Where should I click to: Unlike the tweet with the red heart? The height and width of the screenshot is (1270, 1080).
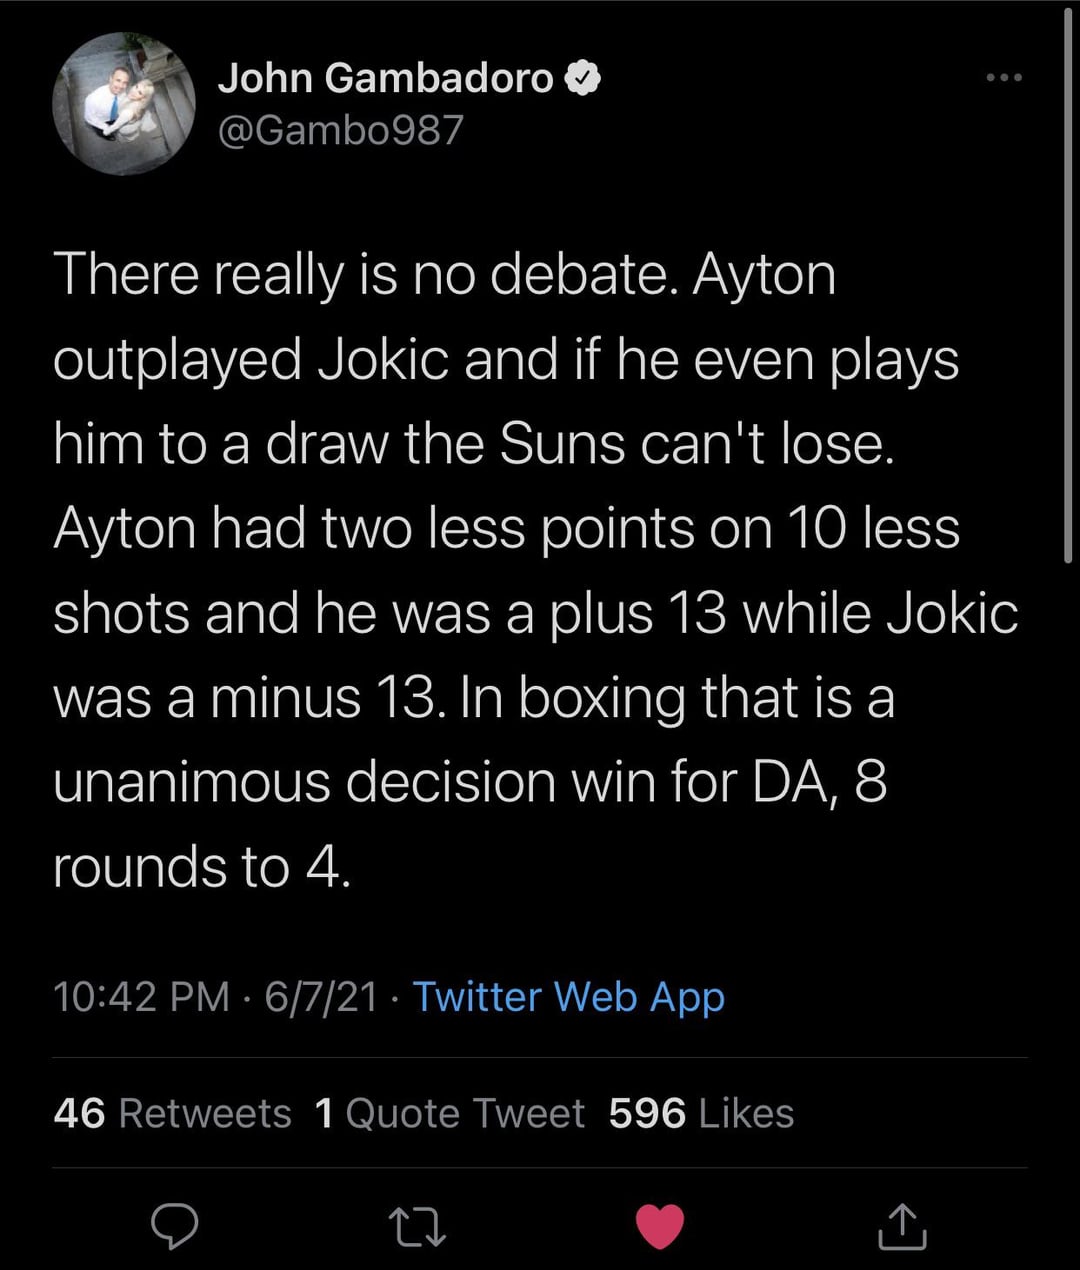coord(660,1227)
